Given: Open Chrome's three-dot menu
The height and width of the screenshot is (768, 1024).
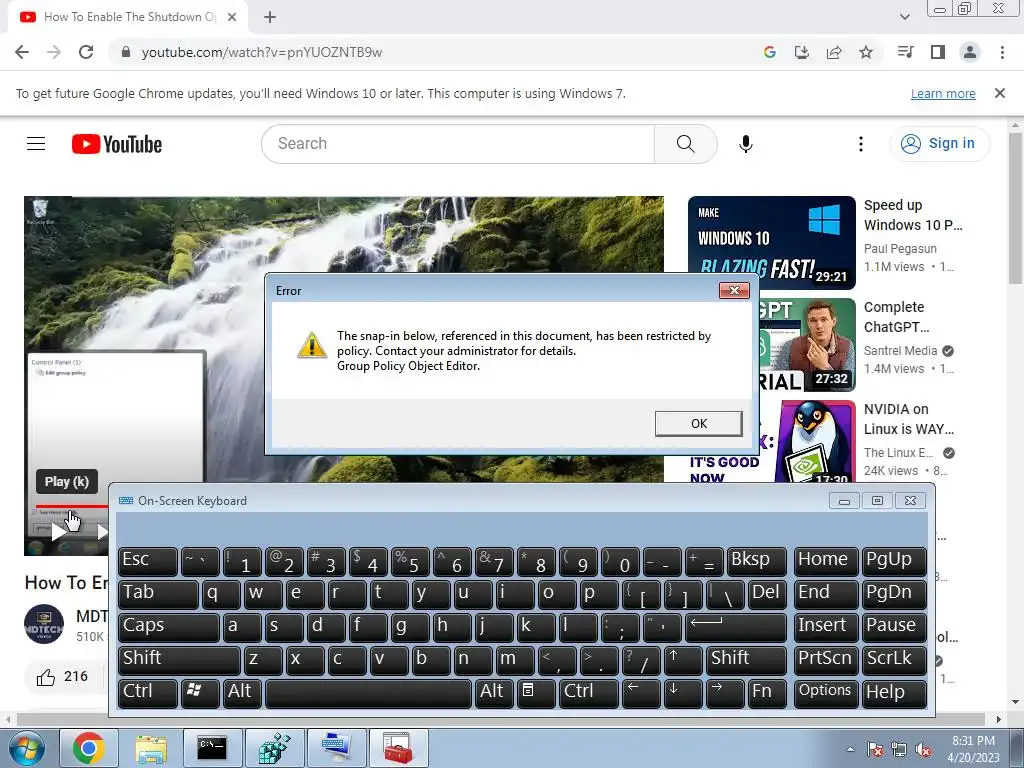Looking at the screenshot, I should coord(1002,52).
